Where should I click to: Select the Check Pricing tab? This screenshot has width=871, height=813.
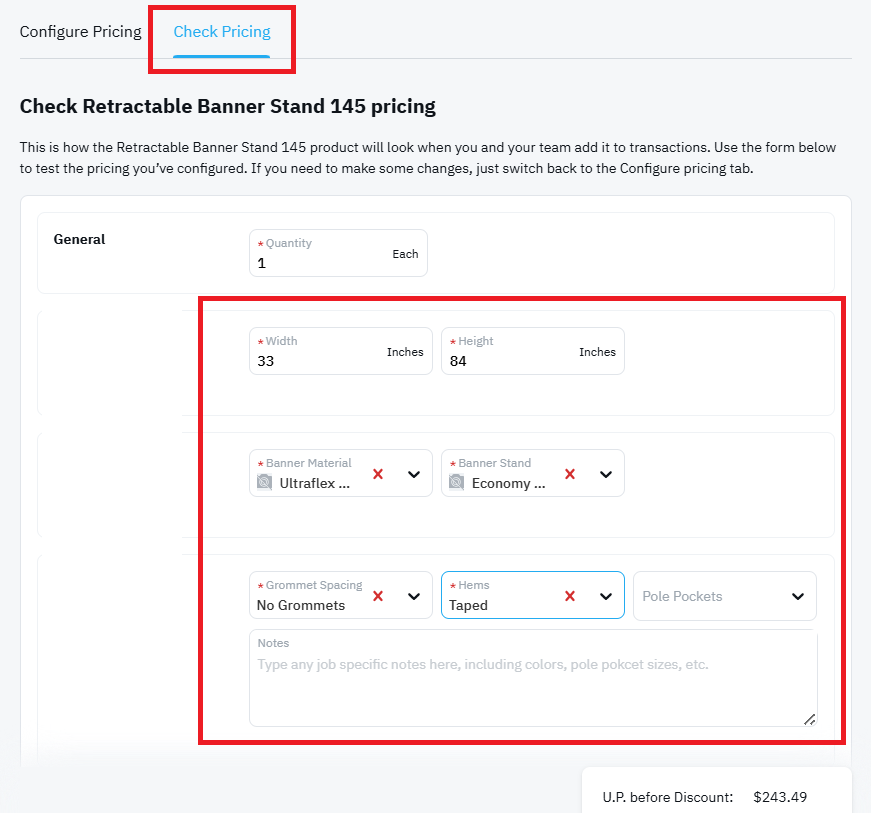coord(222,32)
